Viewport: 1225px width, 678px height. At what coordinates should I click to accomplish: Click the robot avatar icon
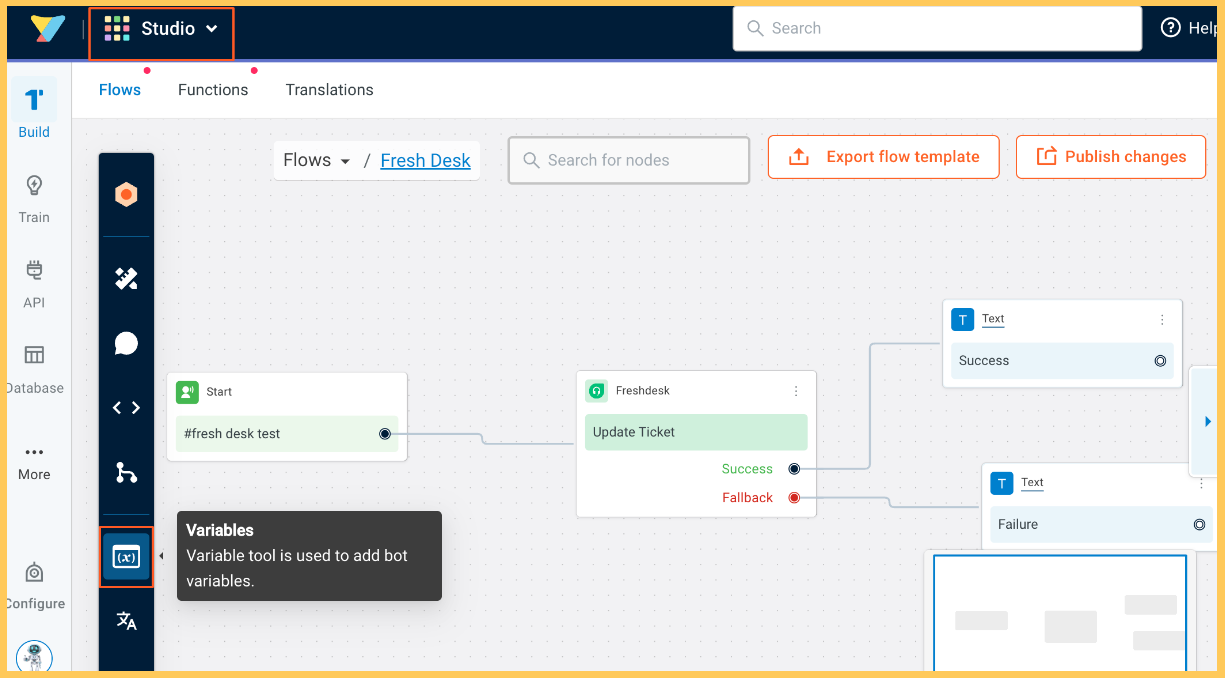tap(34, 657)
